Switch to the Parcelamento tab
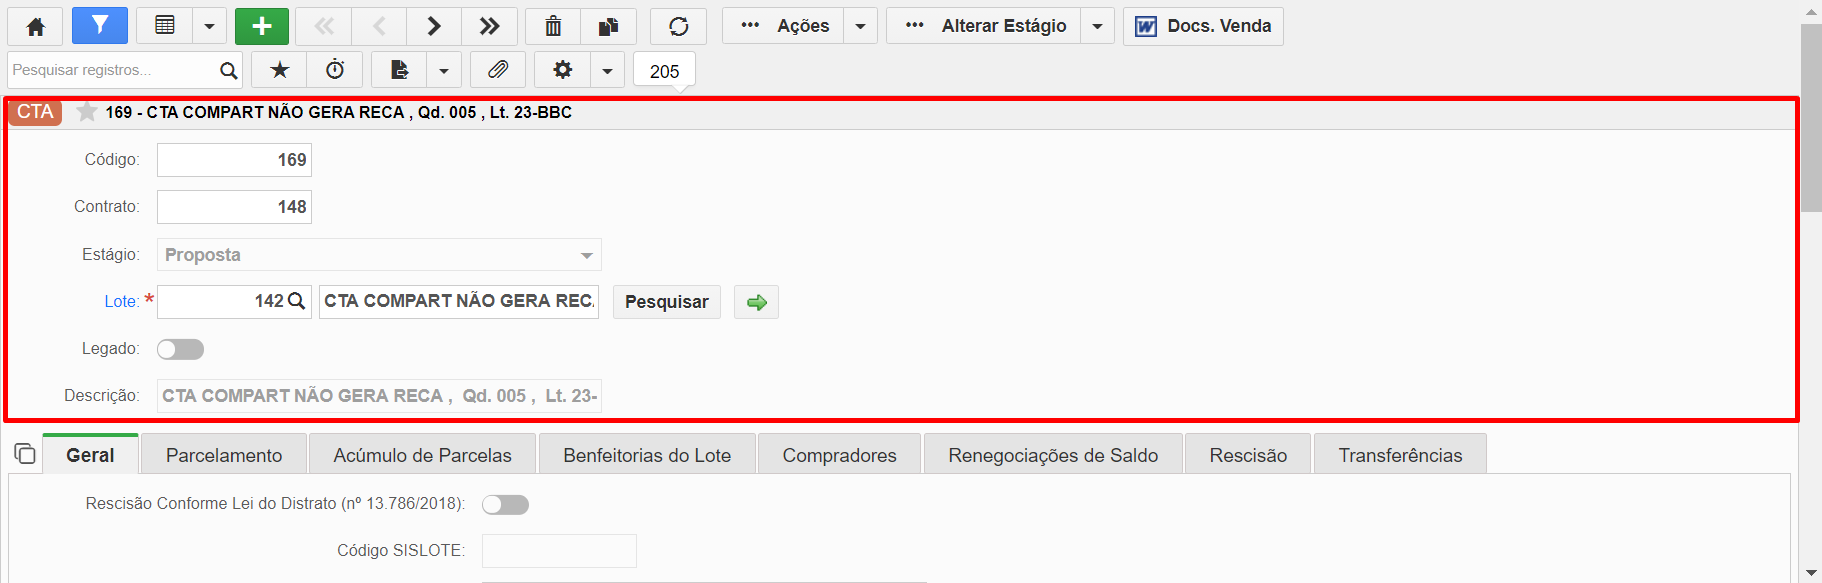The height and width of the screenshot is (583, 1822). tap(224, 455)
